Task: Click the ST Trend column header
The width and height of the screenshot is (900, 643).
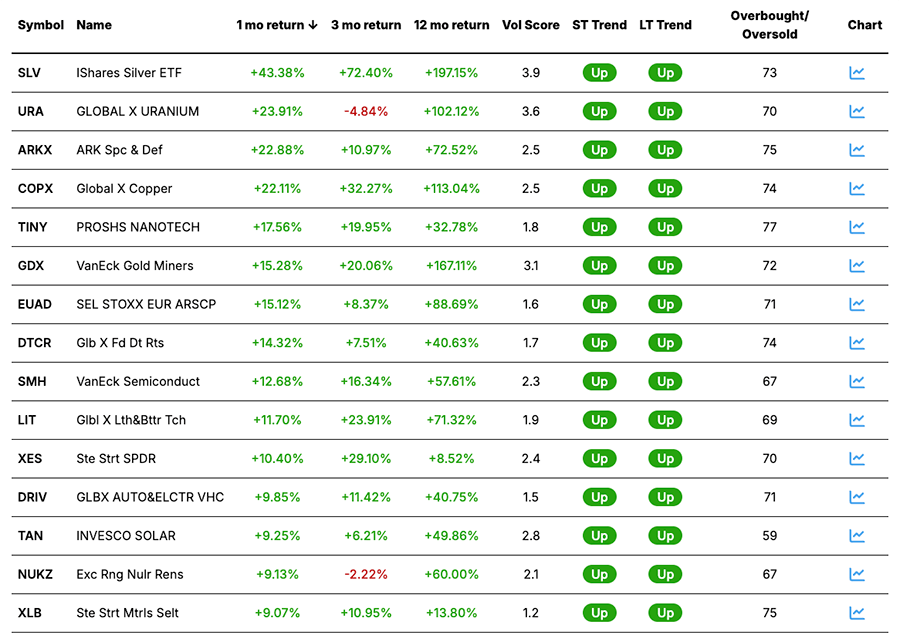Action: [598, 25]
